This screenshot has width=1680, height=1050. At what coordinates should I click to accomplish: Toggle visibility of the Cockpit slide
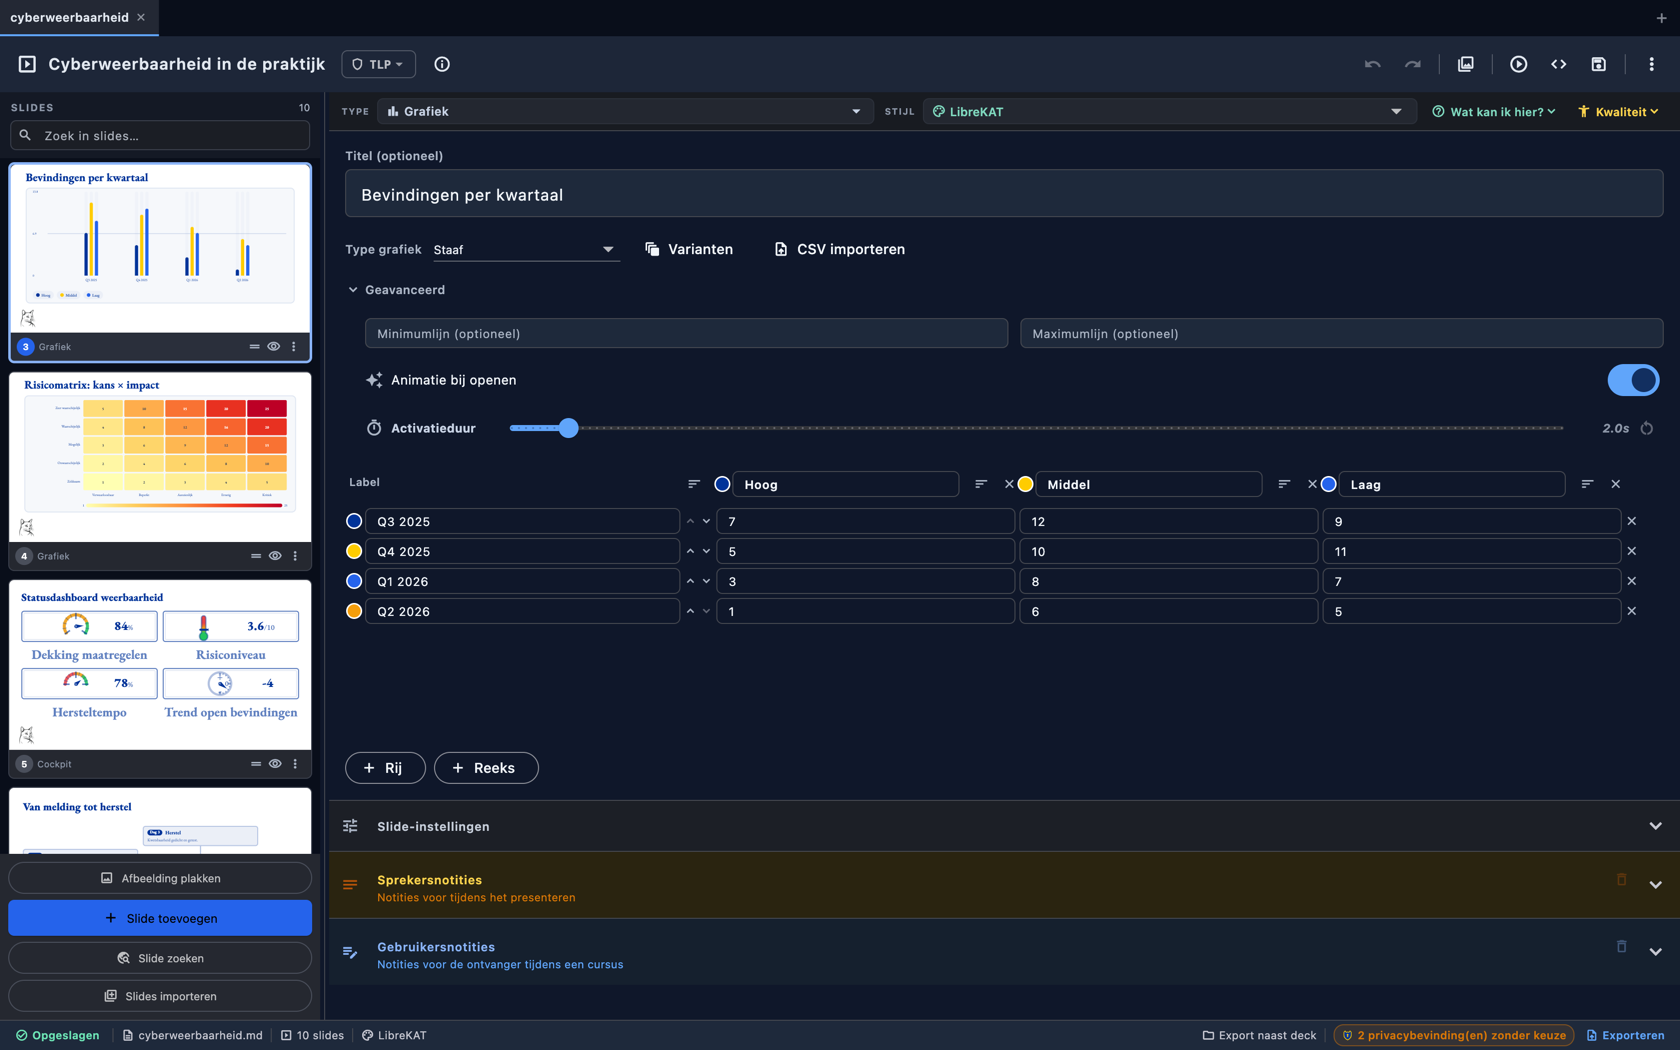click(275, 764)
